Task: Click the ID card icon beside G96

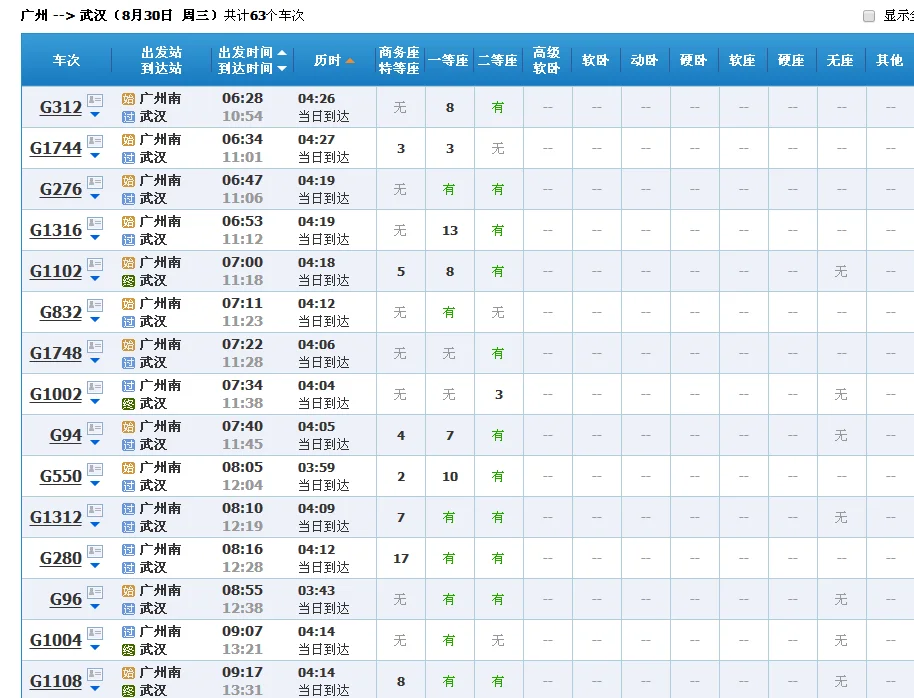Action: pyautogui.click(x=95, y=592)
